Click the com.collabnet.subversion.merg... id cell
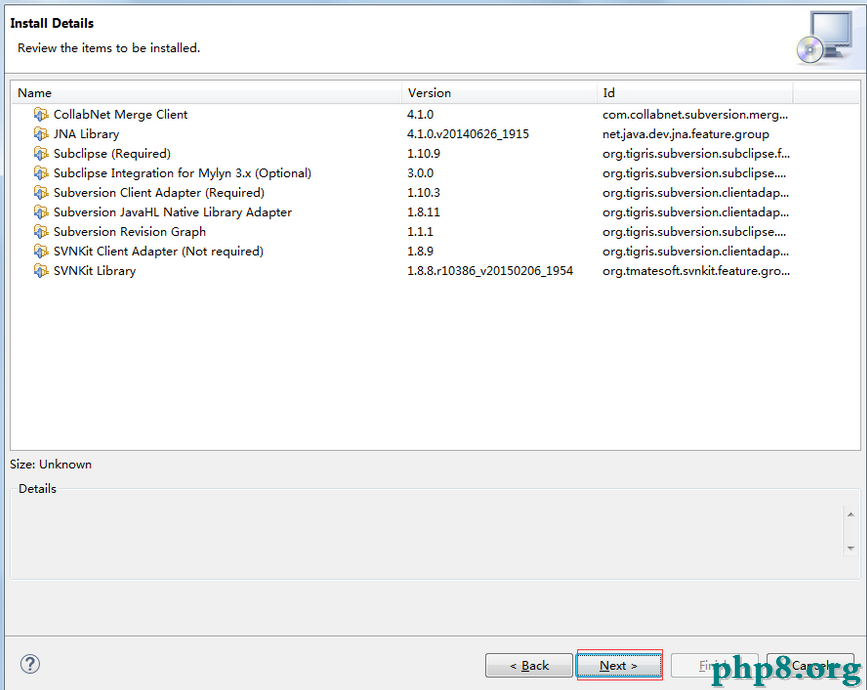 pos(695,114)
